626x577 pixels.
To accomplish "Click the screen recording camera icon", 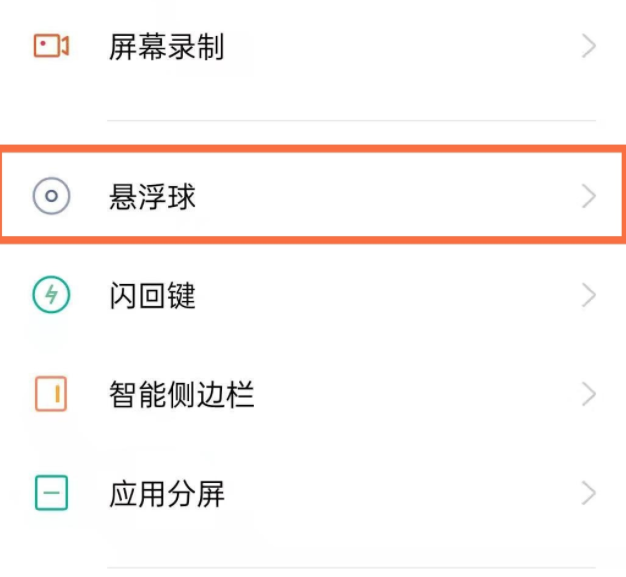I will point(50,46).
